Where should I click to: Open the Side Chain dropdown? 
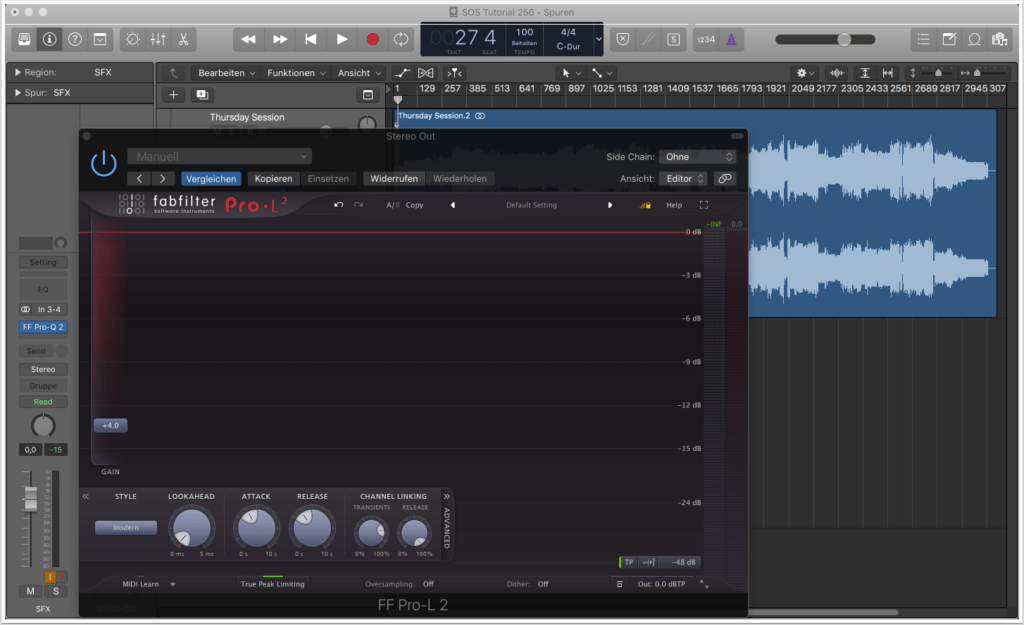click(697, 157)
